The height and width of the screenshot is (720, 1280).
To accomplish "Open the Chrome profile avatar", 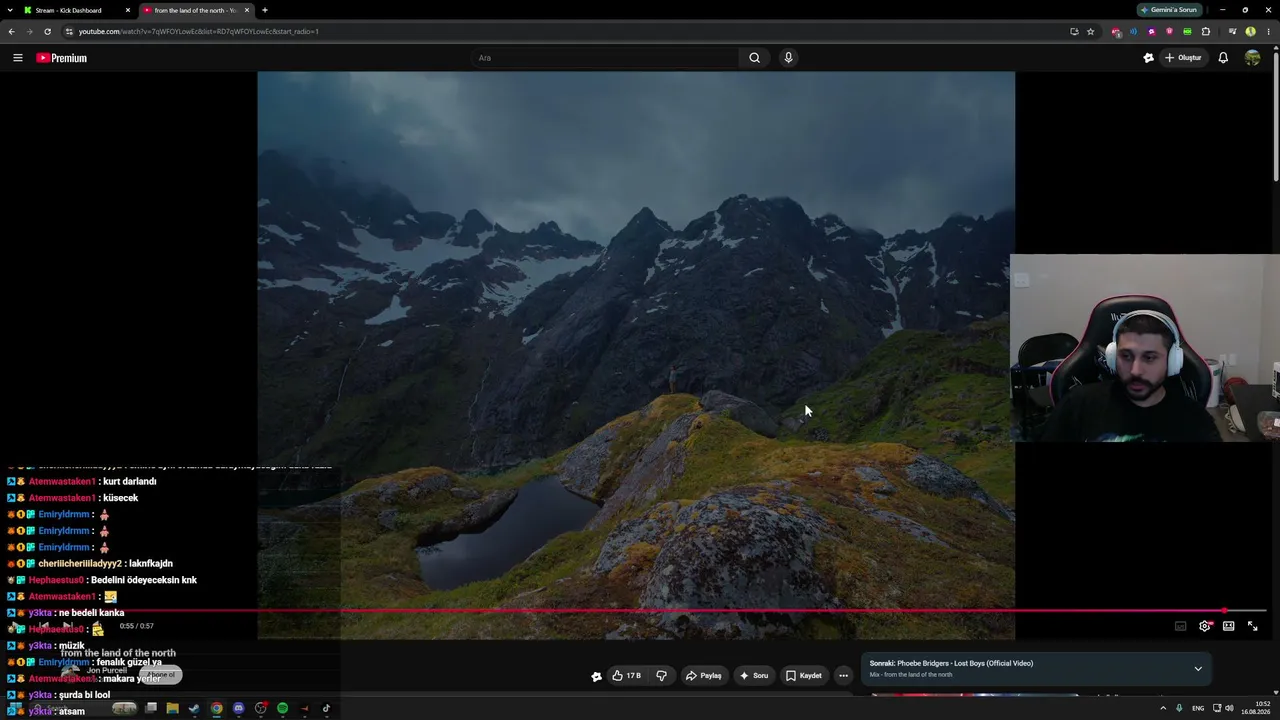I will (1250, 31).
